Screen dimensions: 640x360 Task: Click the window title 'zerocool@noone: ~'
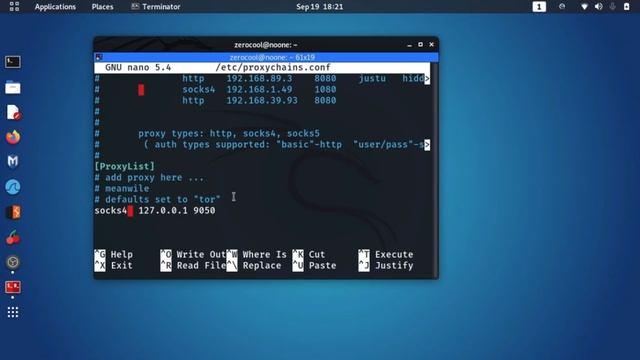coord(266,45)
